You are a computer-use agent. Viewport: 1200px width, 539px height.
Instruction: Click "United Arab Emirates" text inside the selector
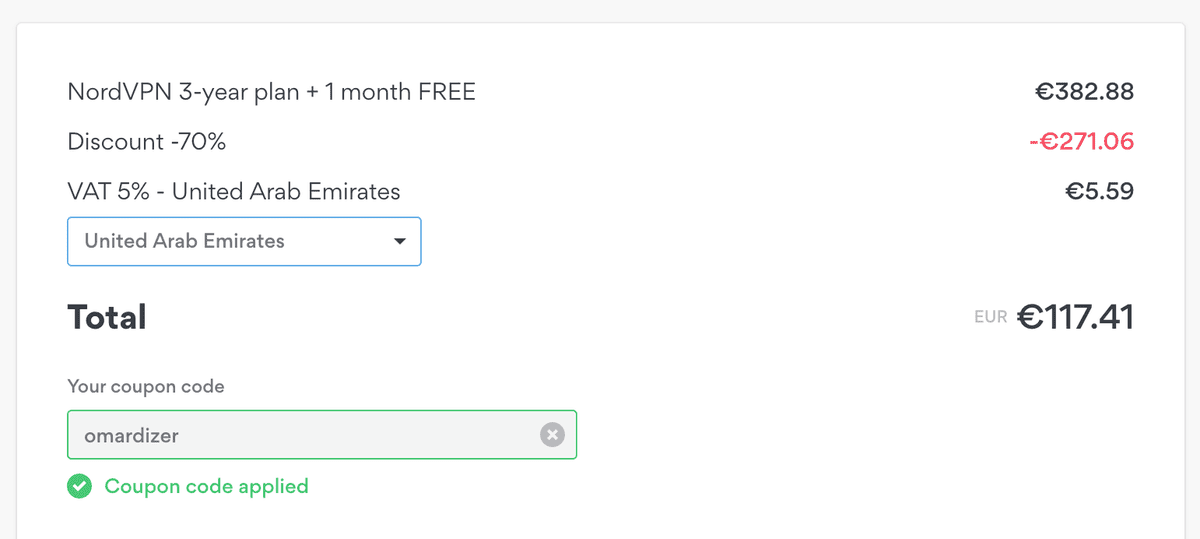185,241
